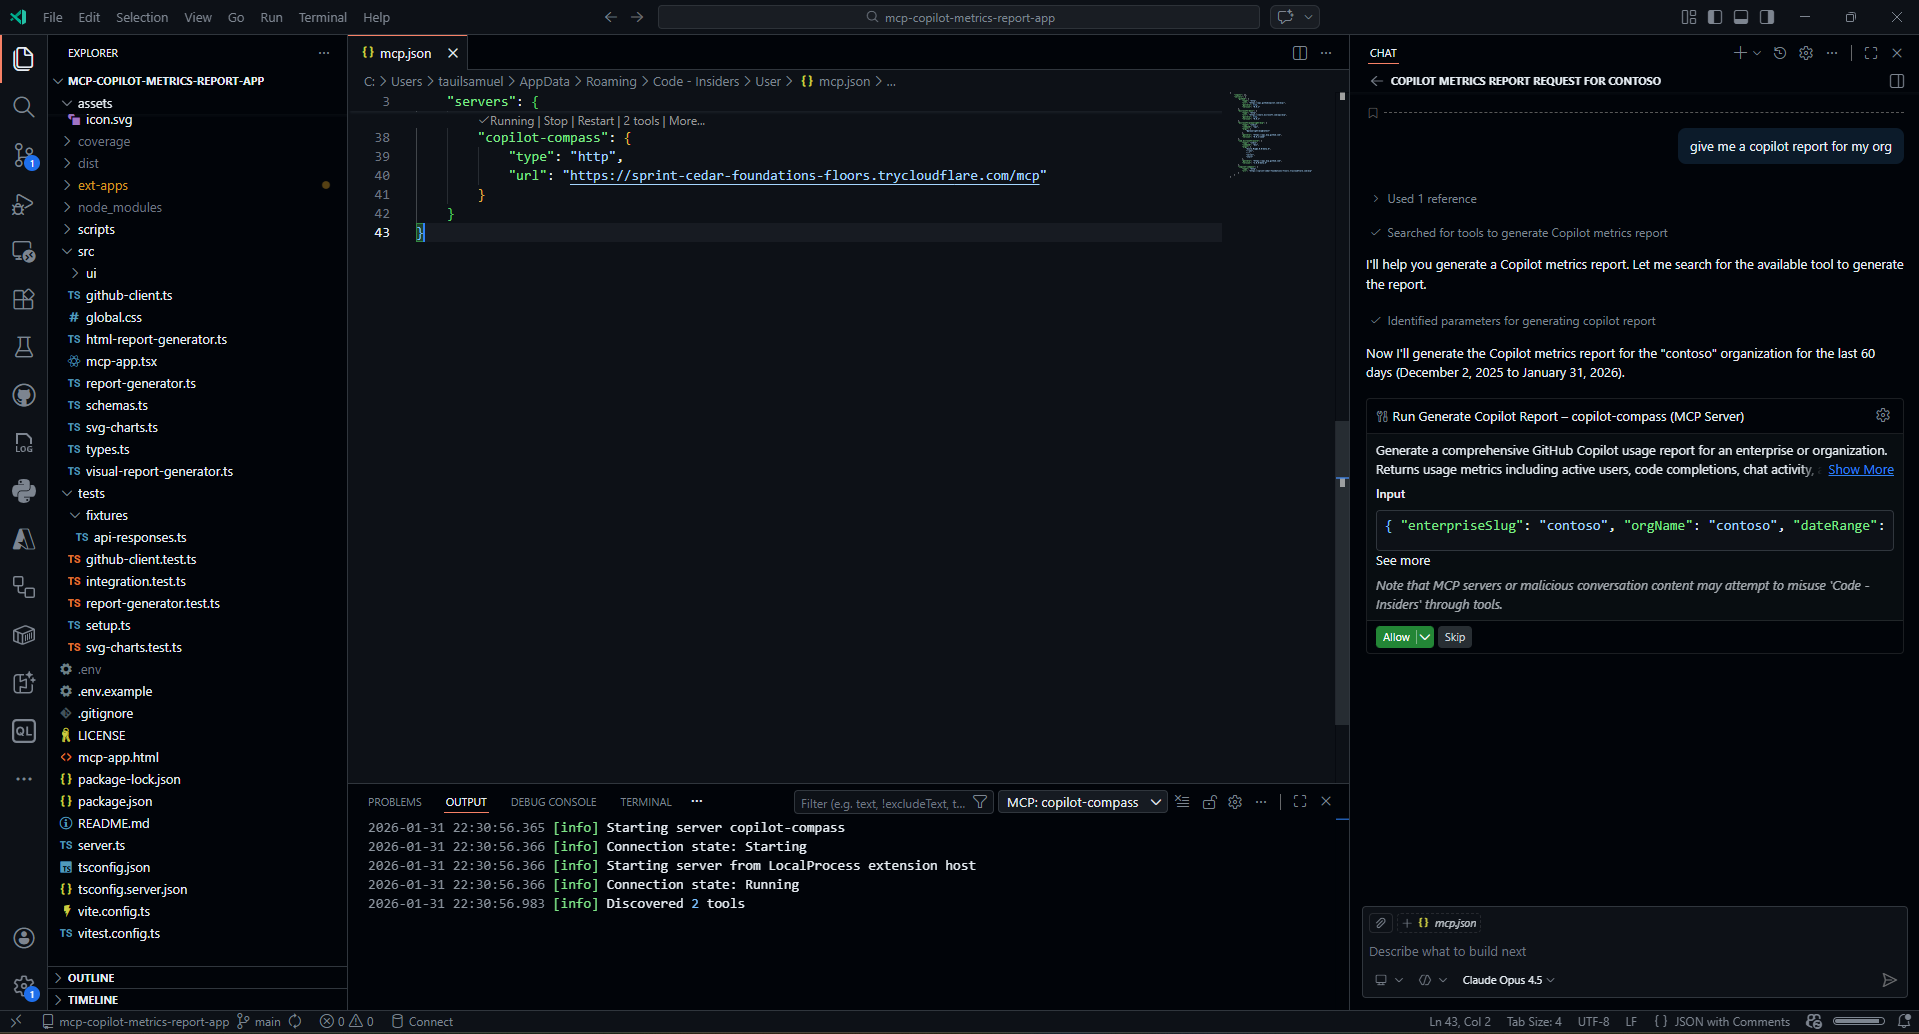1919x1034 pixels.
Task: Open the GitHub view icon
Action: tap(24, 395)
